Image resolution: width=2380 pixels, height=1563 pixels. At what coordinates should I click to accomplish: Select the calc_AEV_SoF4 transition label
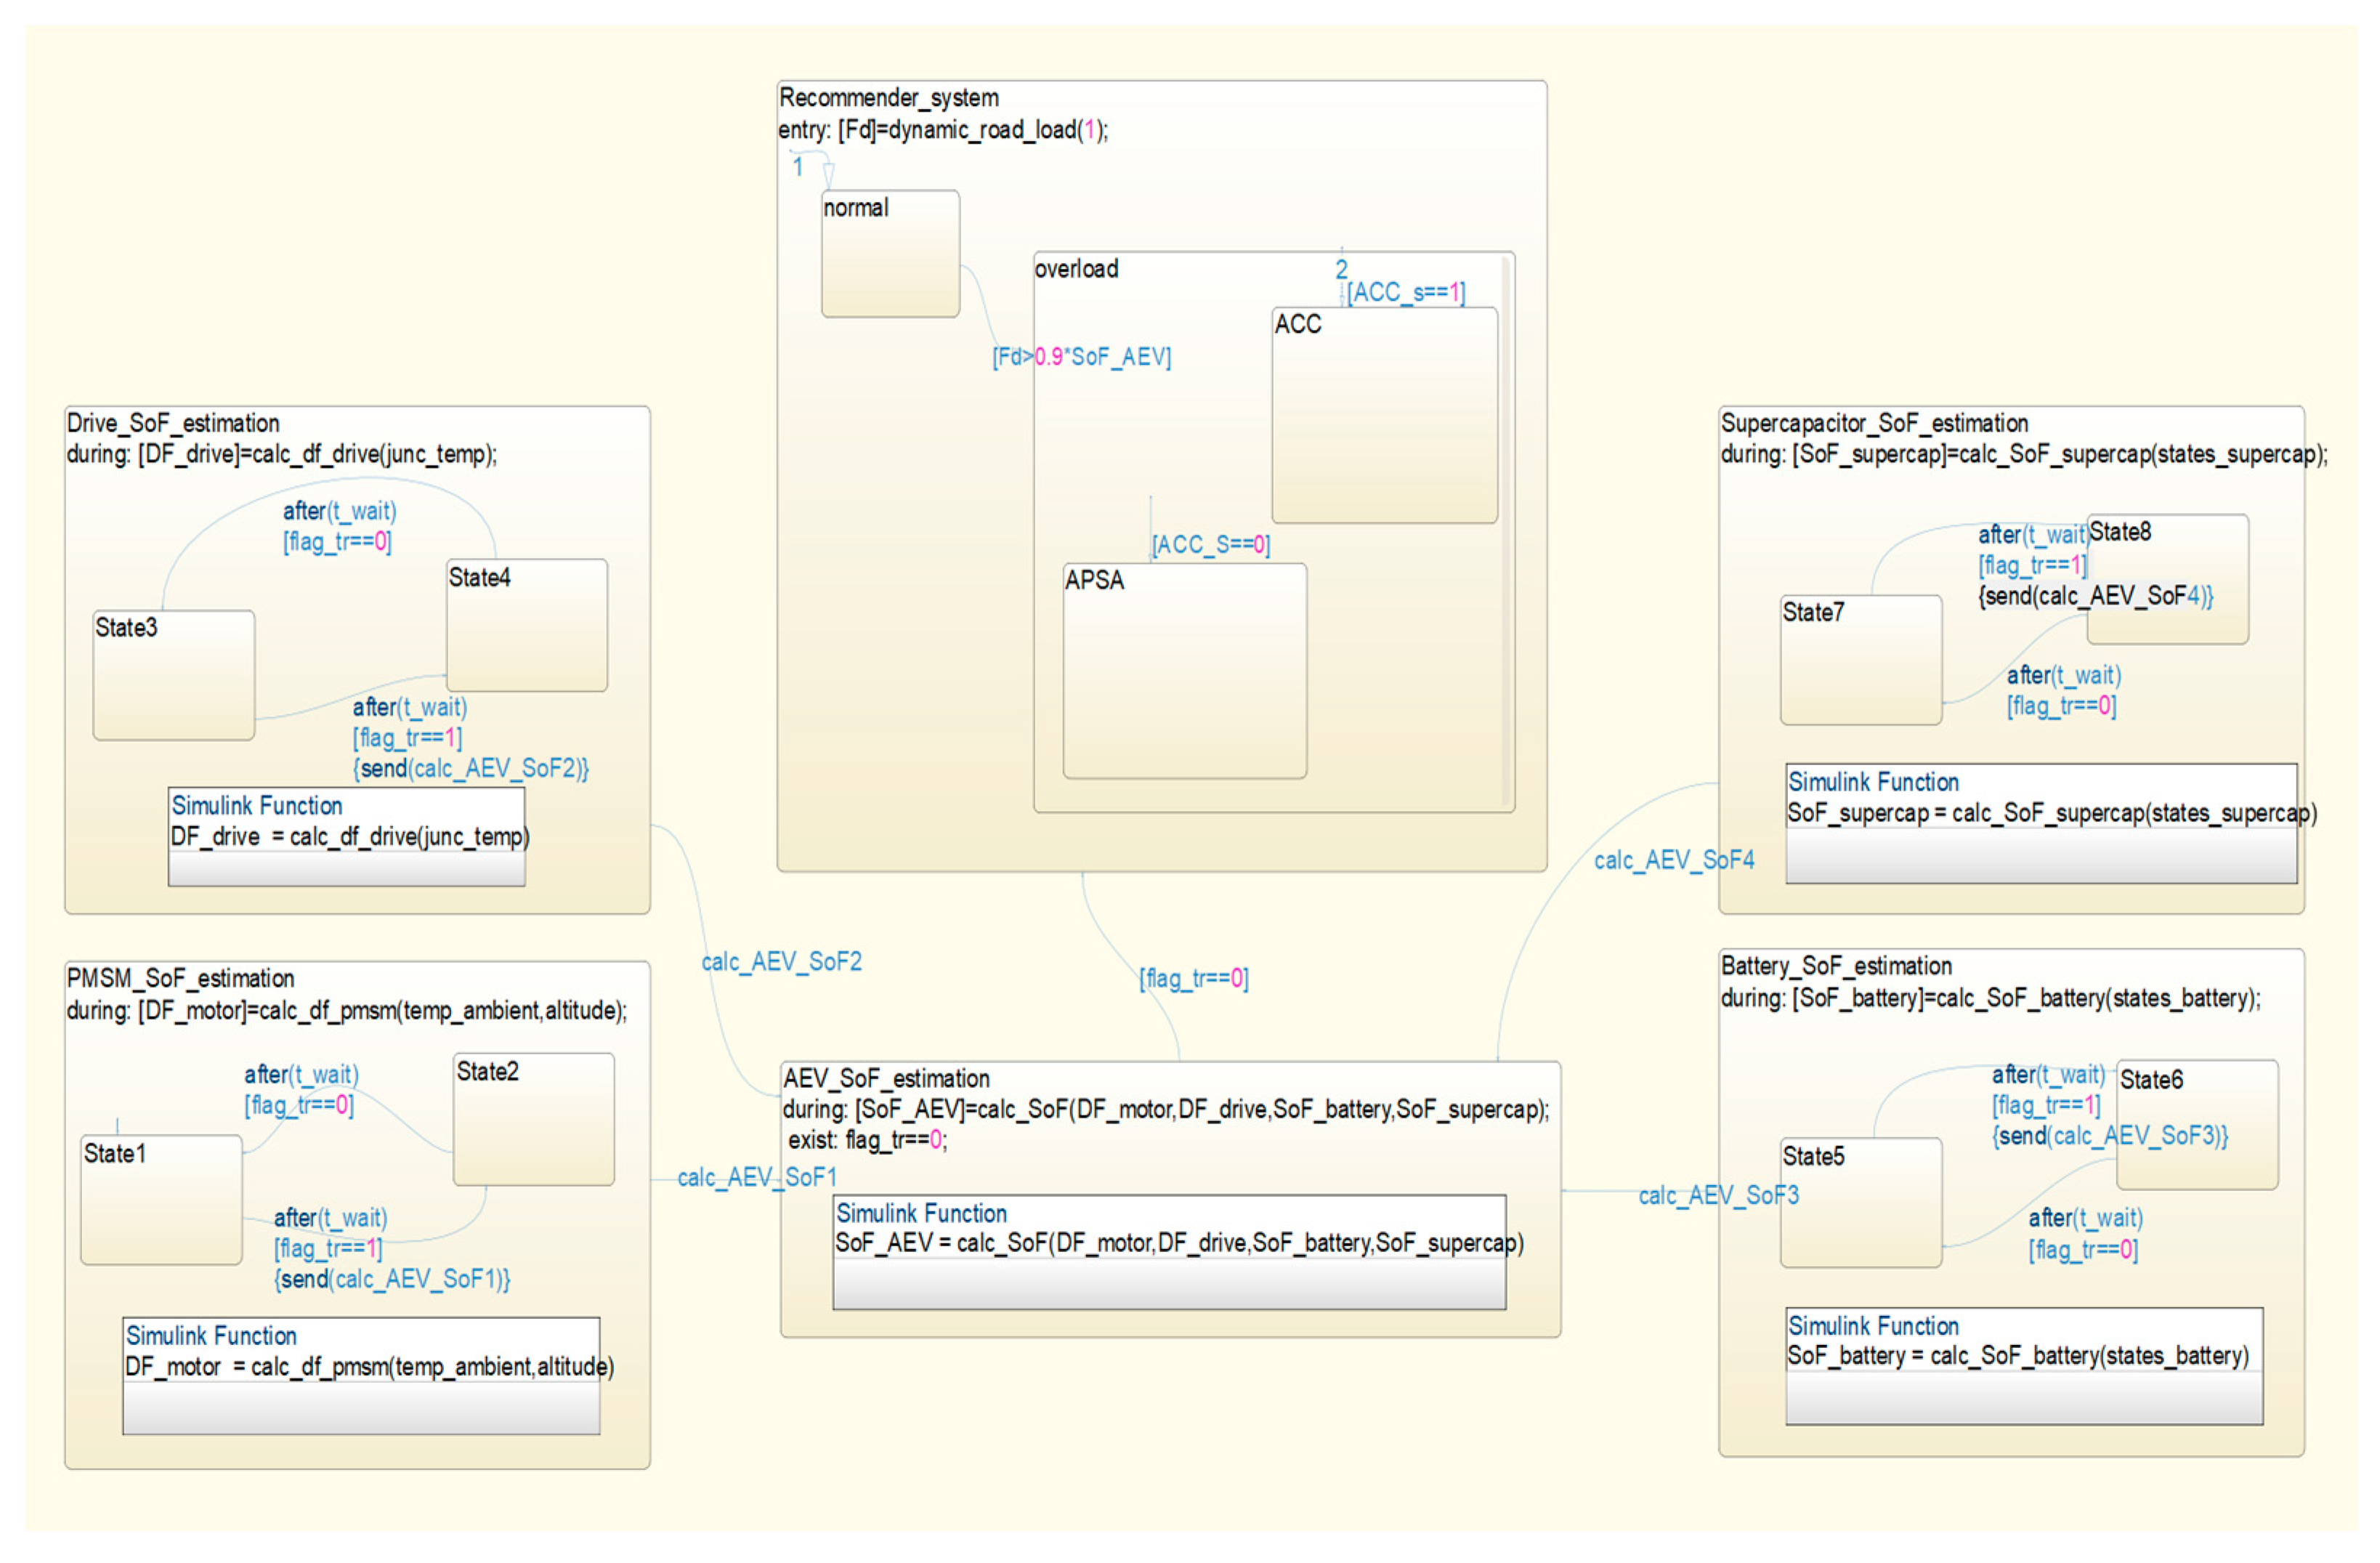tap(1673, 860)
